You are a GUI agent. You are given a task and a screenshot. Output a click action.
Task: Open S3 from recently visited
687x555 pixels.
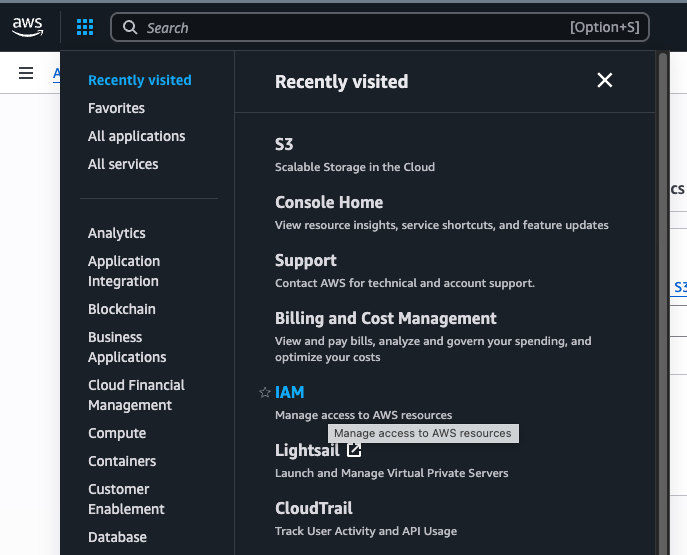(284, 144)
